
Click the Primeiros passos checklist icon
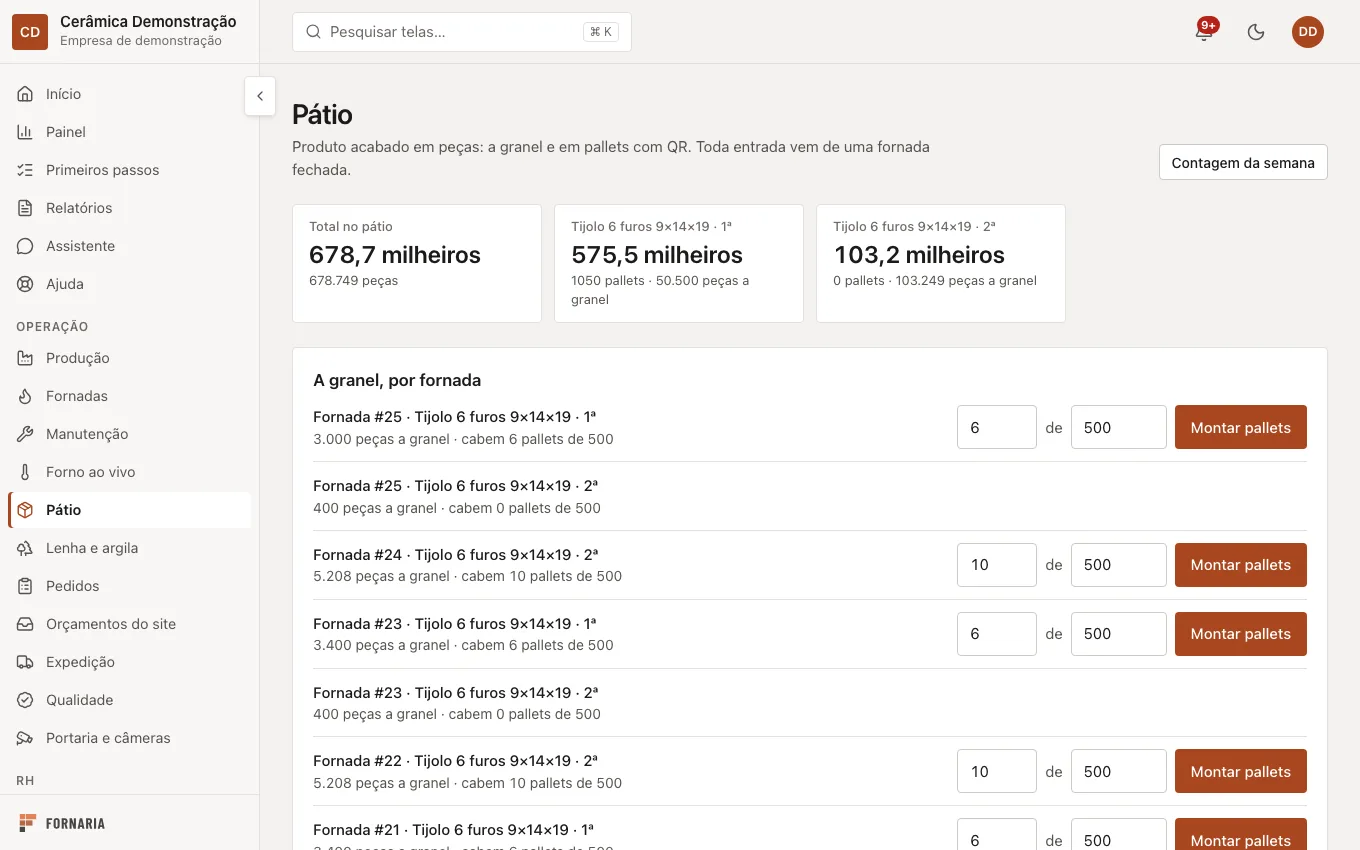(25, 170)
